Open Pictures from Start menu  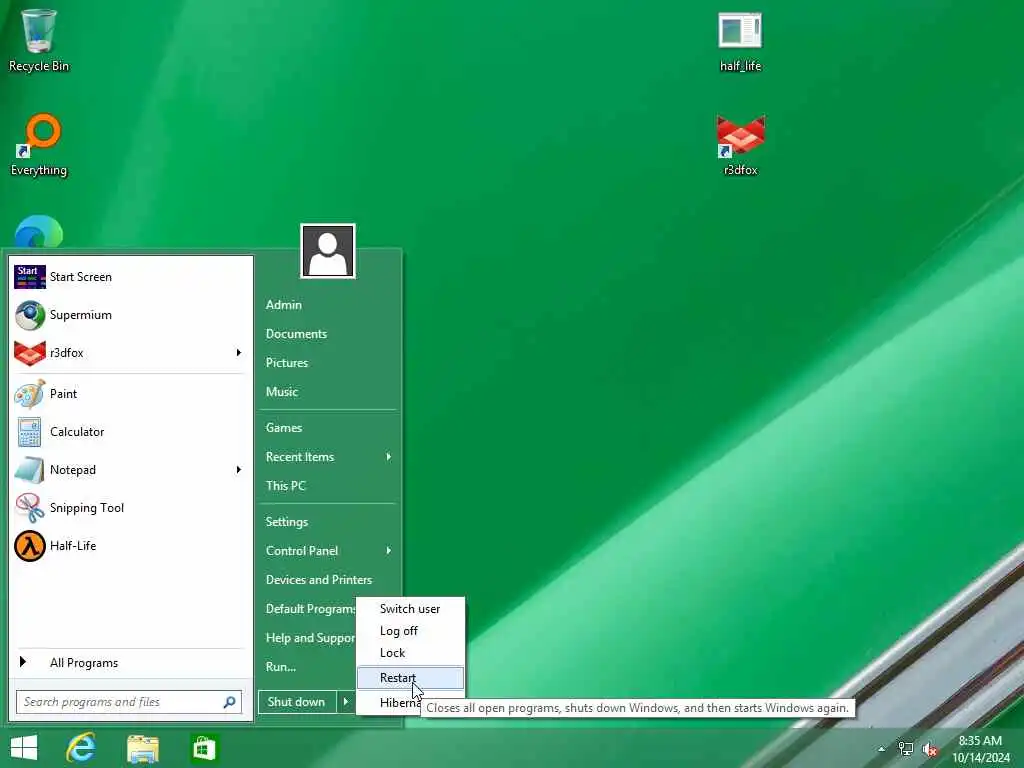tap(328, 363)
